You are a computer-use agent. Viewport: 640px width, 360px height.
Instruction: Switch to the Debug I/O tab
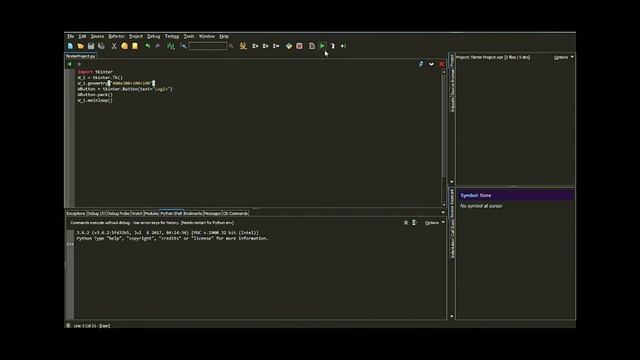[x=96, y=213]
